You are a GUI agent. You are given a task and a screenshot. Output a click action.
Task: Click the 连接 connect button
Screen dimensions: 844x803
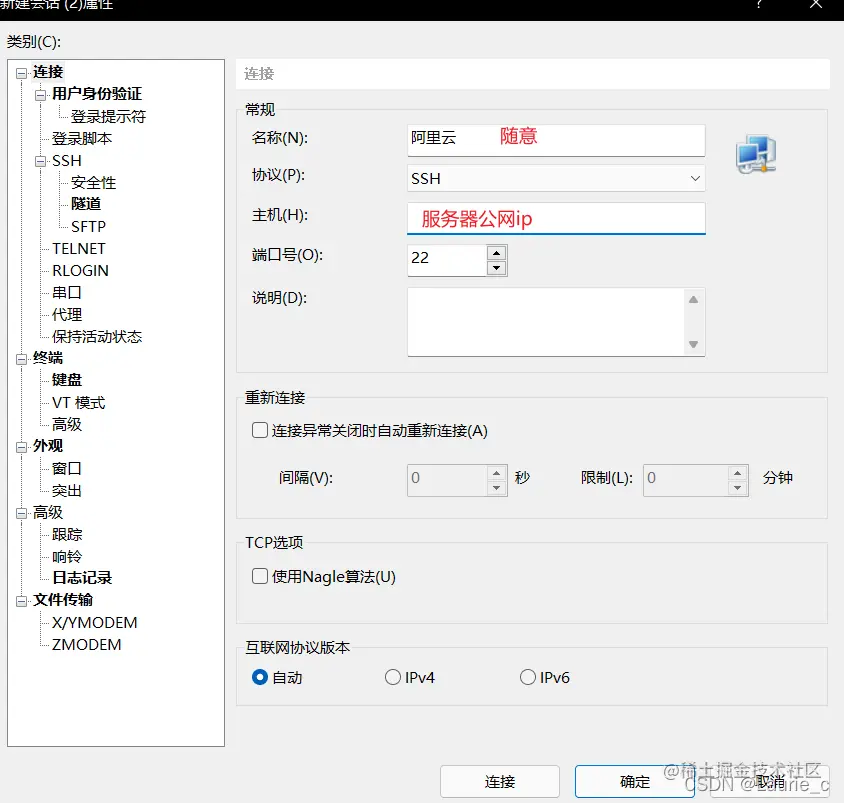[x=500, y=781]
